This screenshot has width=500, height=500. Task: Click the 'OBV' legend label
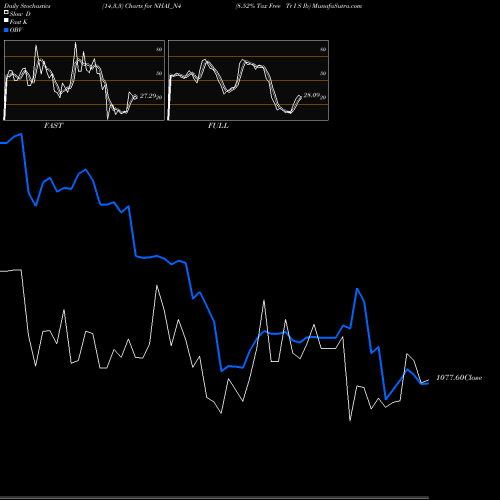coord(16,30)
